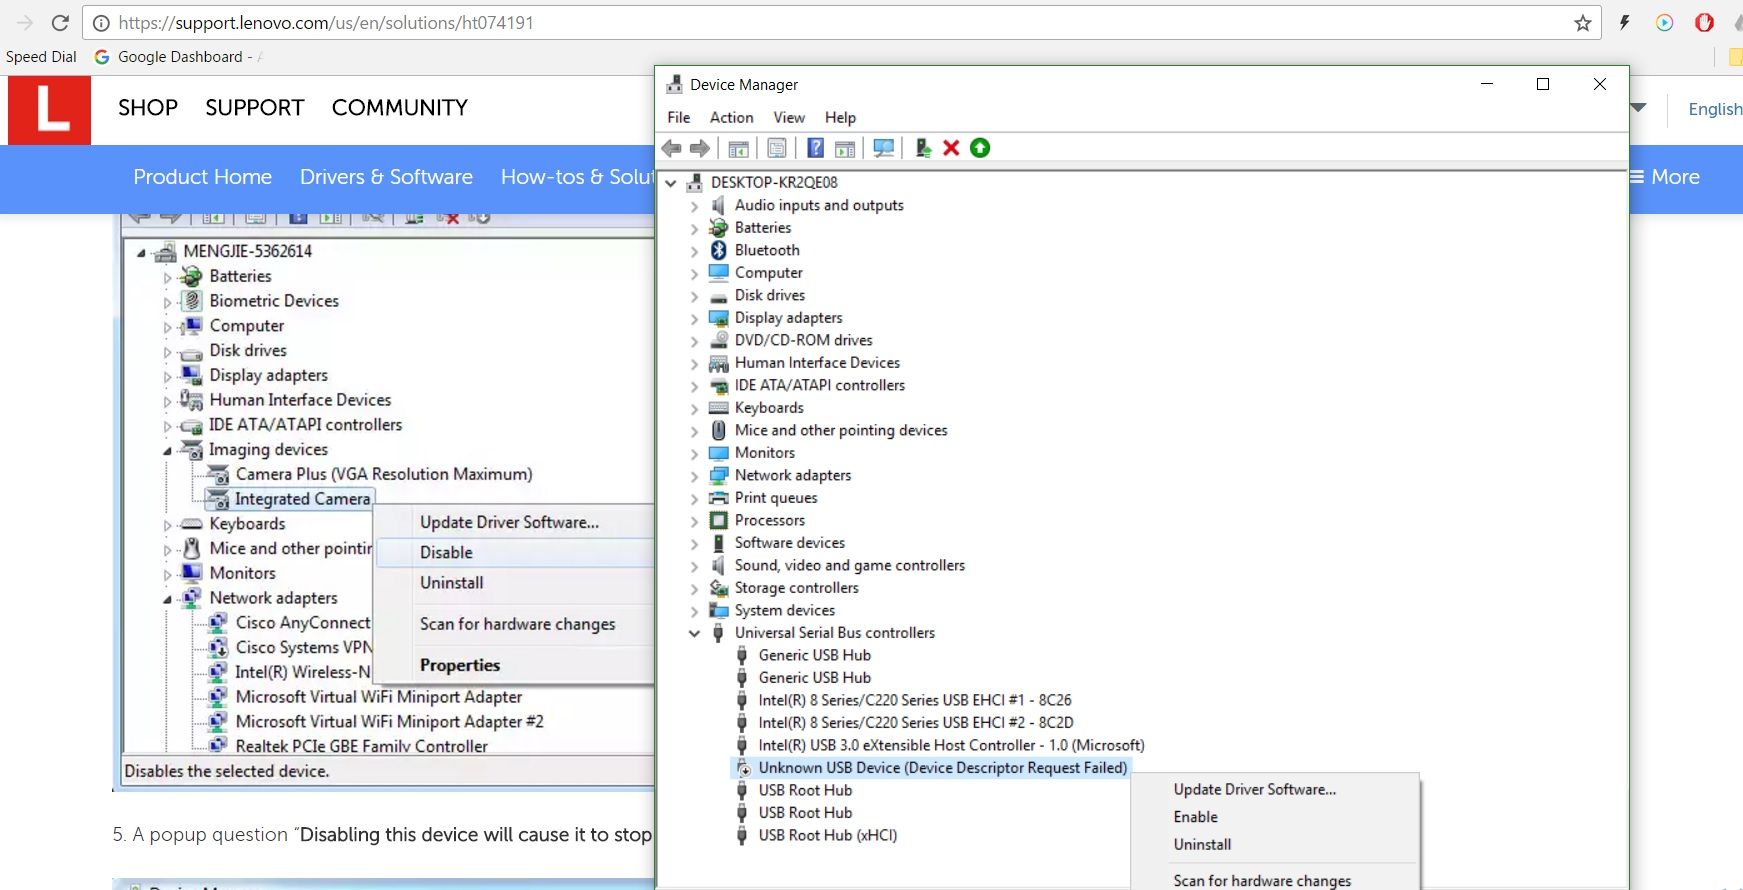Click the site information icon beside the URL
This screenshot has width=1743, height=890.
coord(101,23)
